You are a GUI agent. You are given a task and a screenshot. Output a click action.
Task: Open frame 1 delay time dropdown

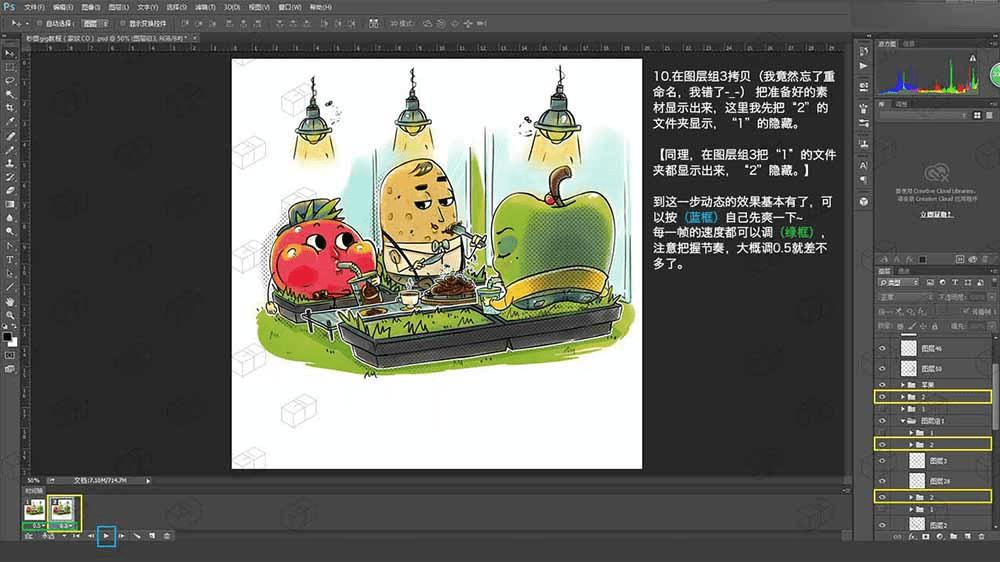coord(37,526)
